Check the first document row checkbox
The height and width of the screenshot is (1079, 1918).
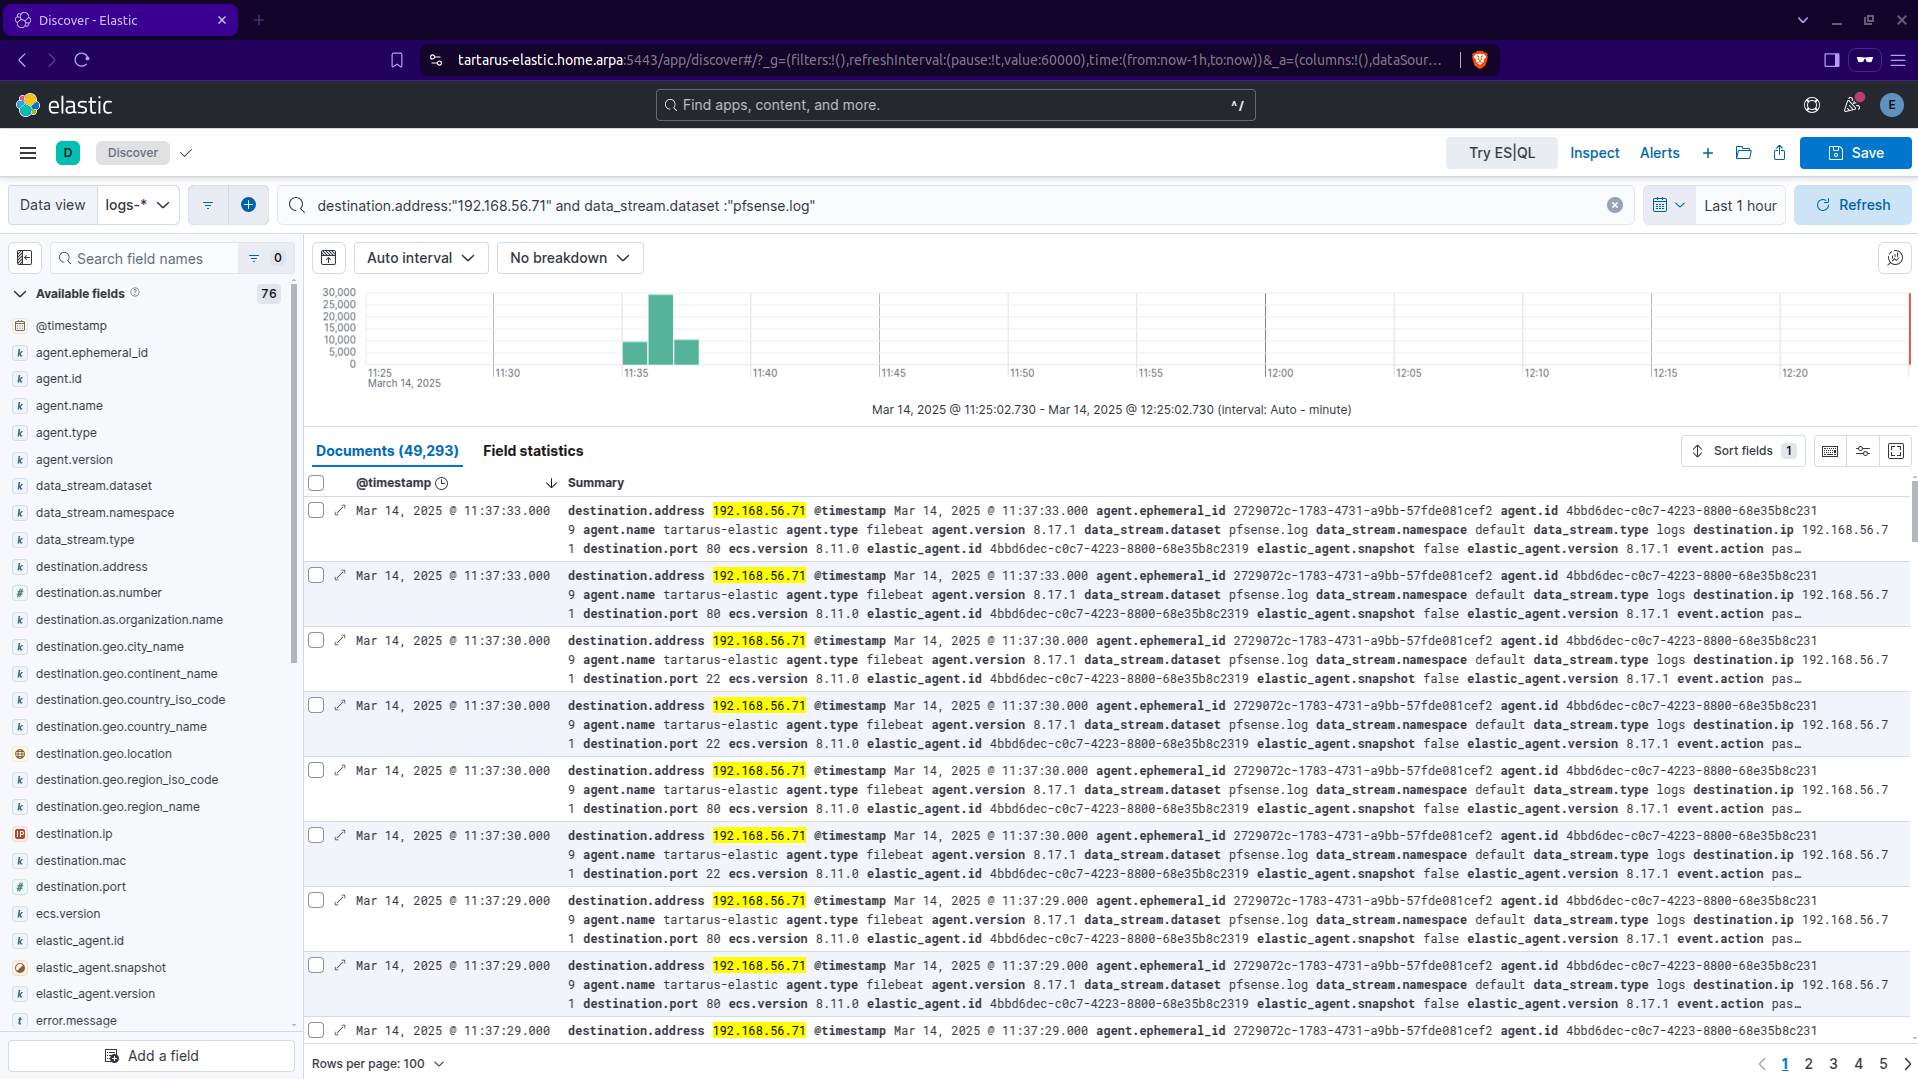tap(317, 511)
